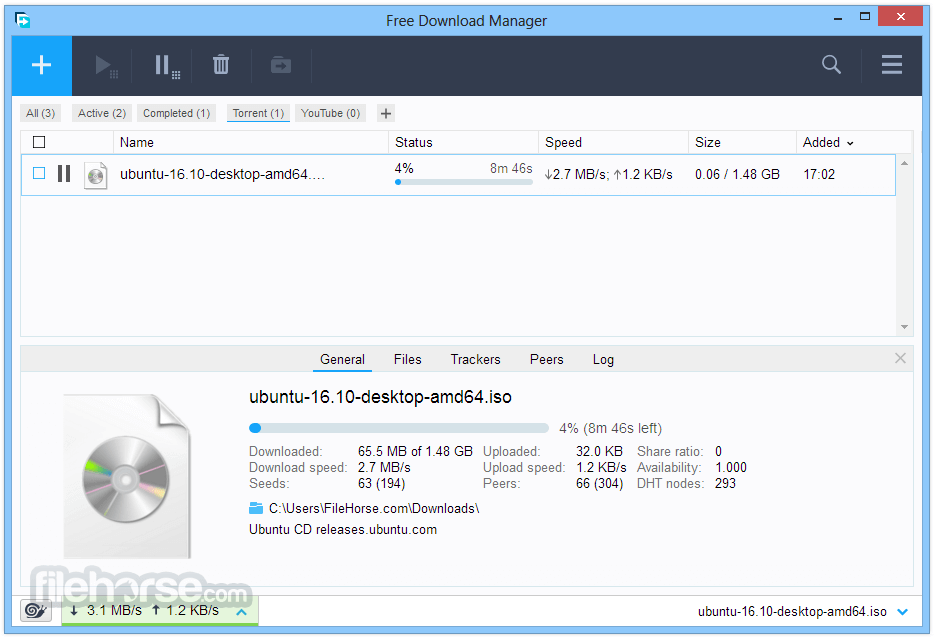Check the ubuntu-16.10 download row checkbox

tap(39, 174)
